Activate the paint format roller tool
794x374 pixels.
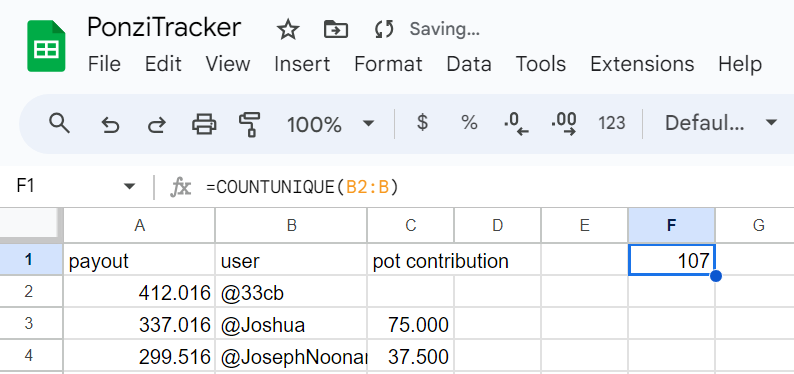tap(250, 124)
